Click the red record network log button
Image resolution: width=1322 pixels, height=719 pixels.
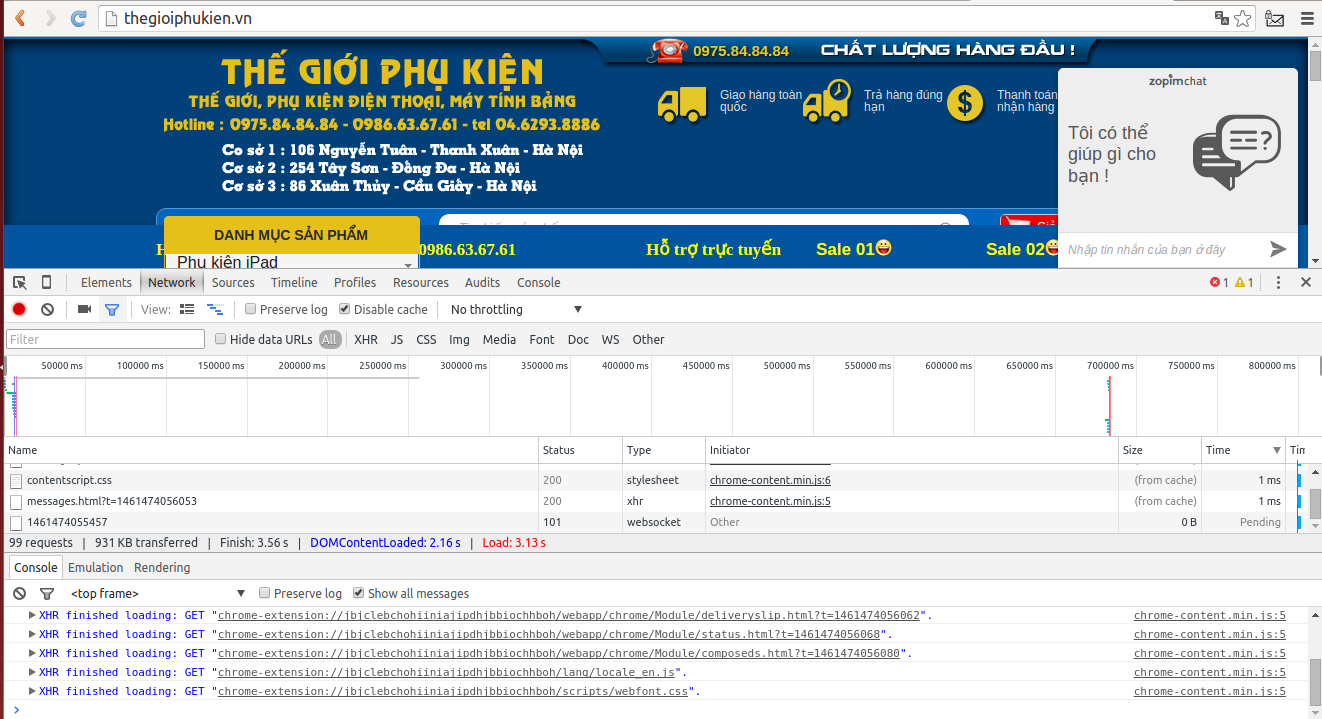coord(19,309)
